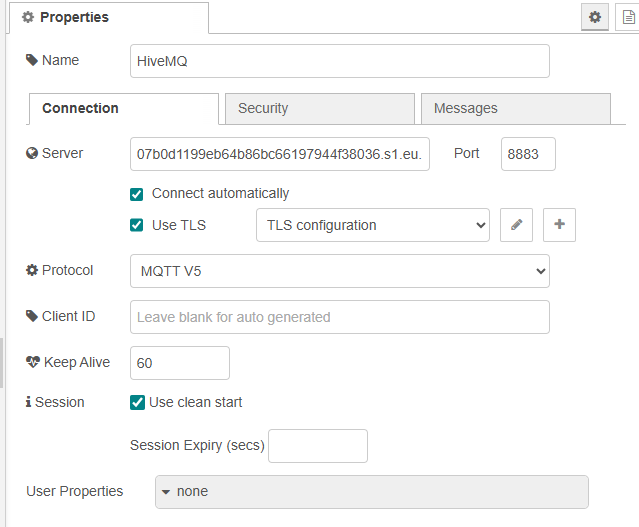Click the Server globe icon
The height and width of the screenshot is (527, 639).
tap(32, 153)
